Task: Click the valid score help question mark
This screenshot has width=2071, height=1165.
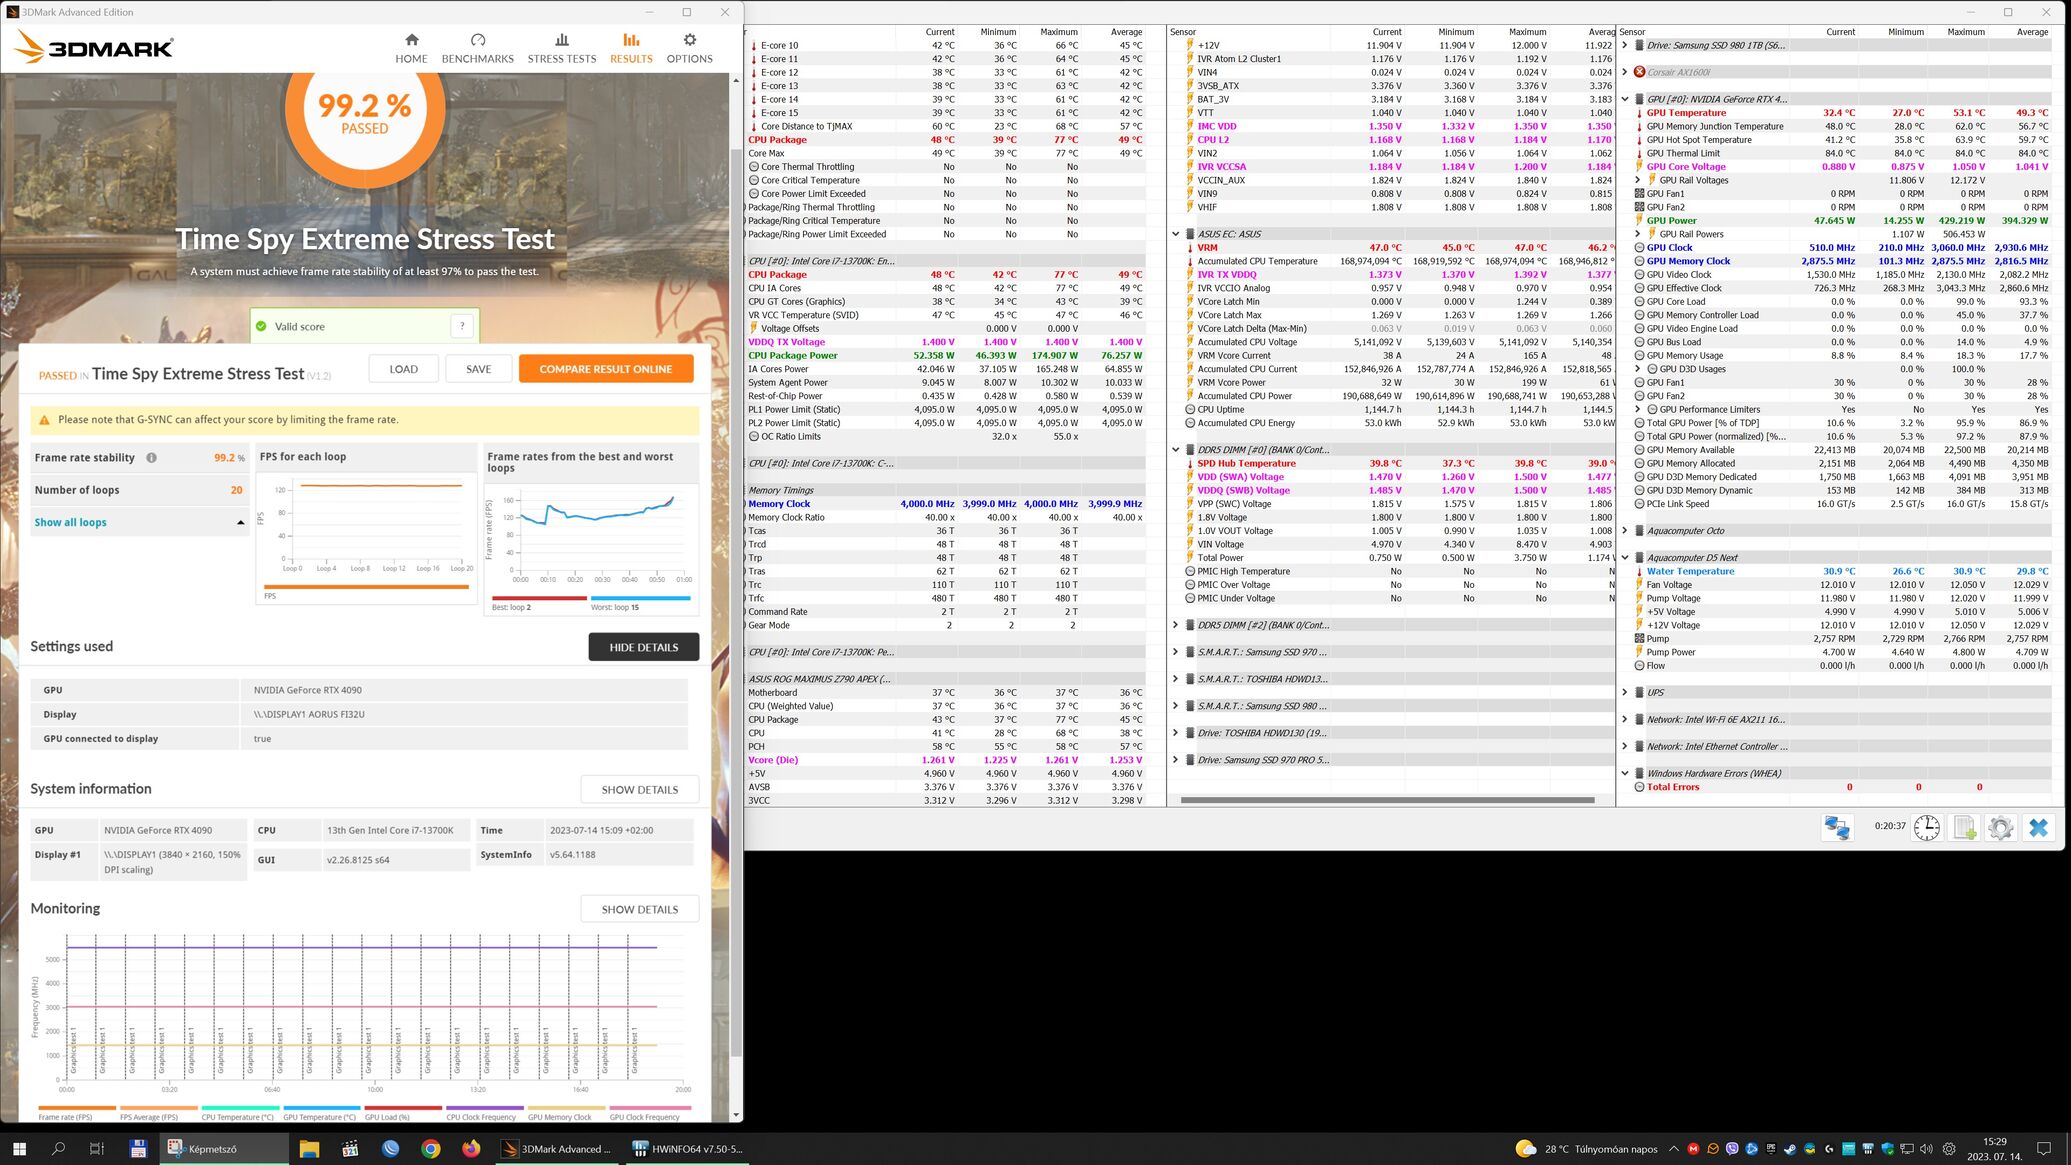Action: [x=462, y=326]
